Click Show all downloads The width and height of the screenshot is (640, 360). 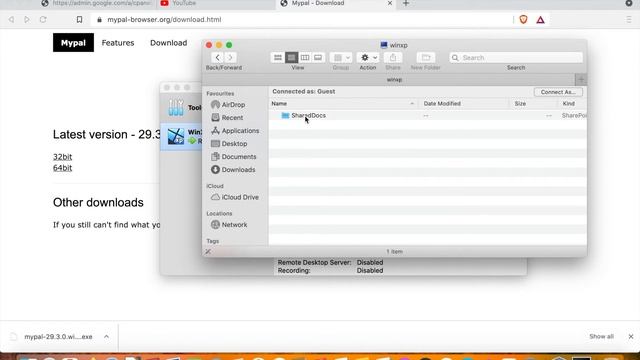pyautogui.click(x=601, y=337)
